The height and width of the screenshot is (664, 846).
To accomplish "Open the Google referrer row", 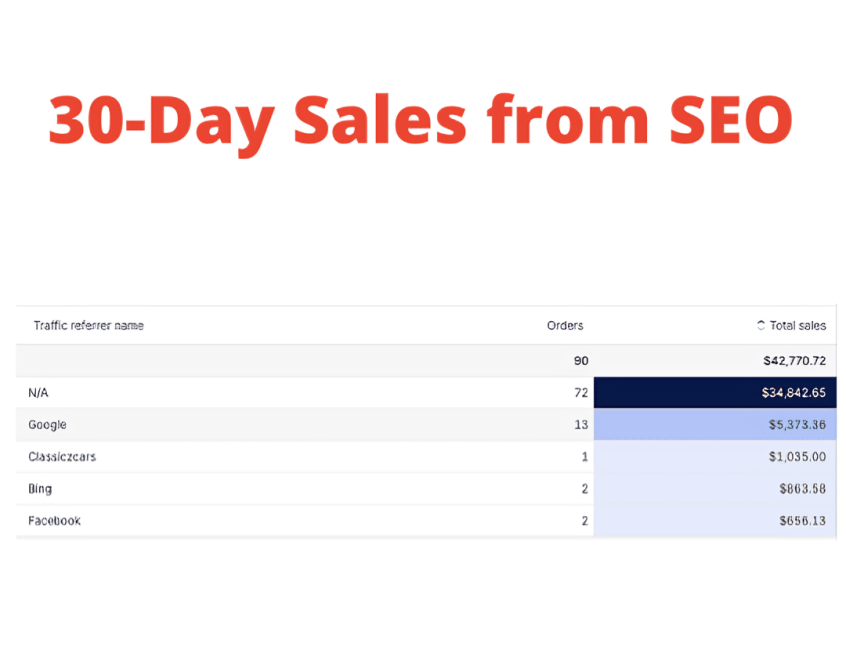I will pos(47,425).
